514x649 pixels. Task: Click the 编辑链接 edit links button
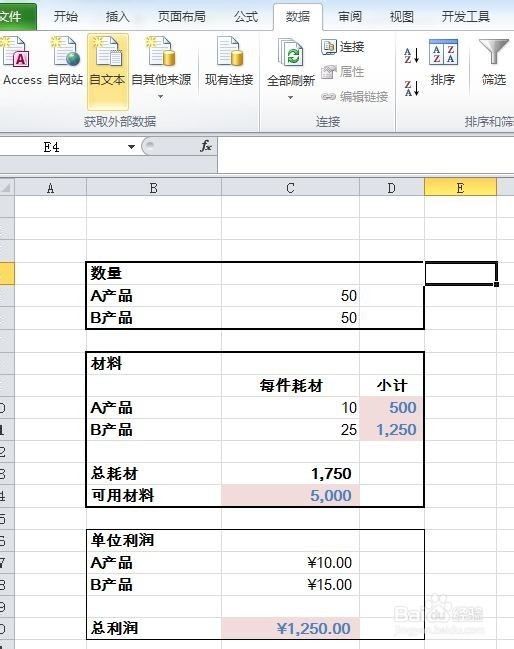click(354, 97)
